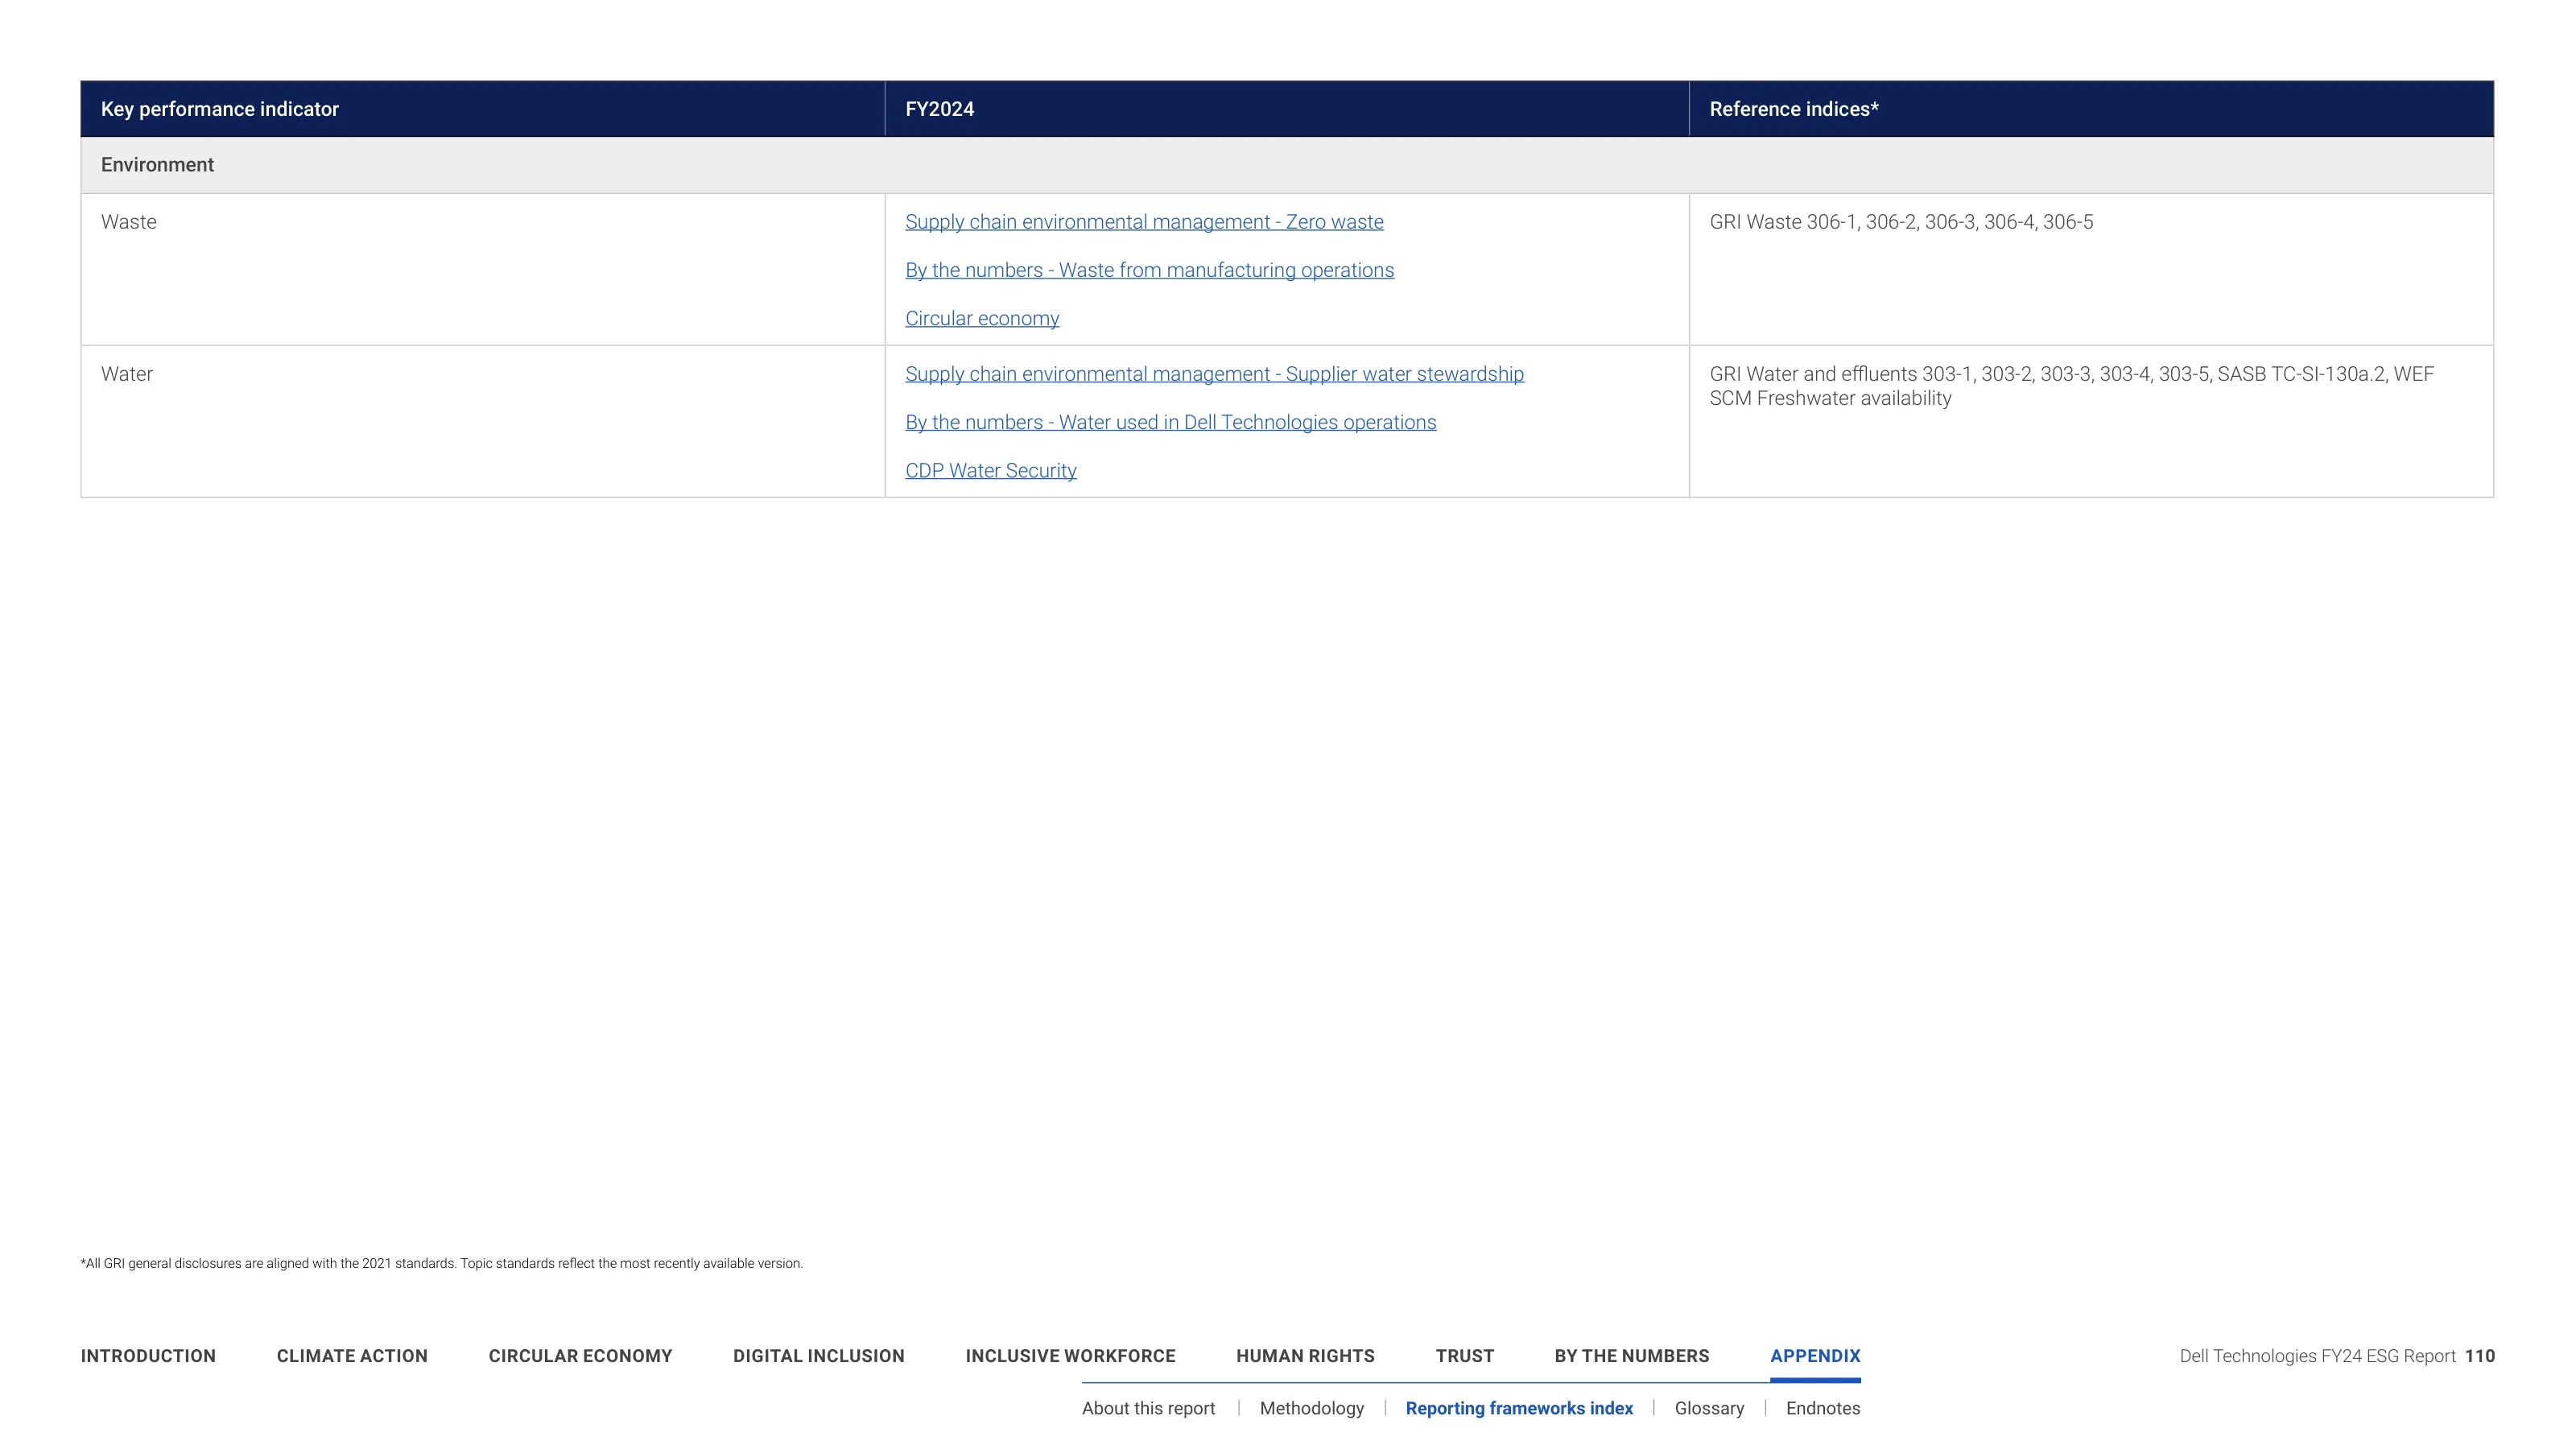The height and width of the screenshot is (1449, 2576).
Task: Switch to the Digital Inclusion section
Action: tap(818, 1356)
